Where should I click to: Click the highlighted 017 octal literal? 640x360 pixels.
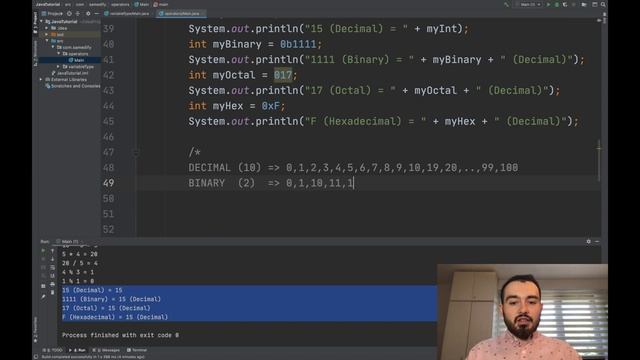coord(283,75)
